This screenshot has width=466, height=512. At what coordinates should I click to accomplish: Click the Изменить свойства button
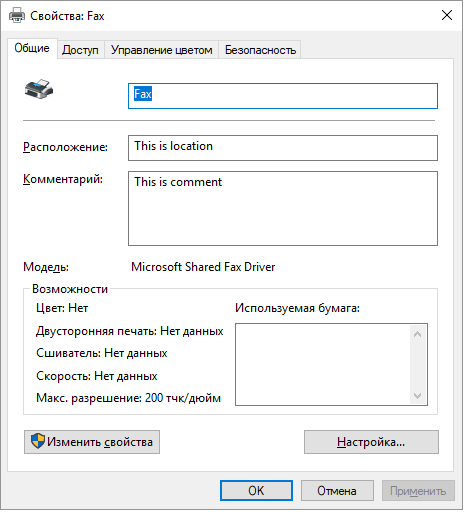(x=92, y=444)
